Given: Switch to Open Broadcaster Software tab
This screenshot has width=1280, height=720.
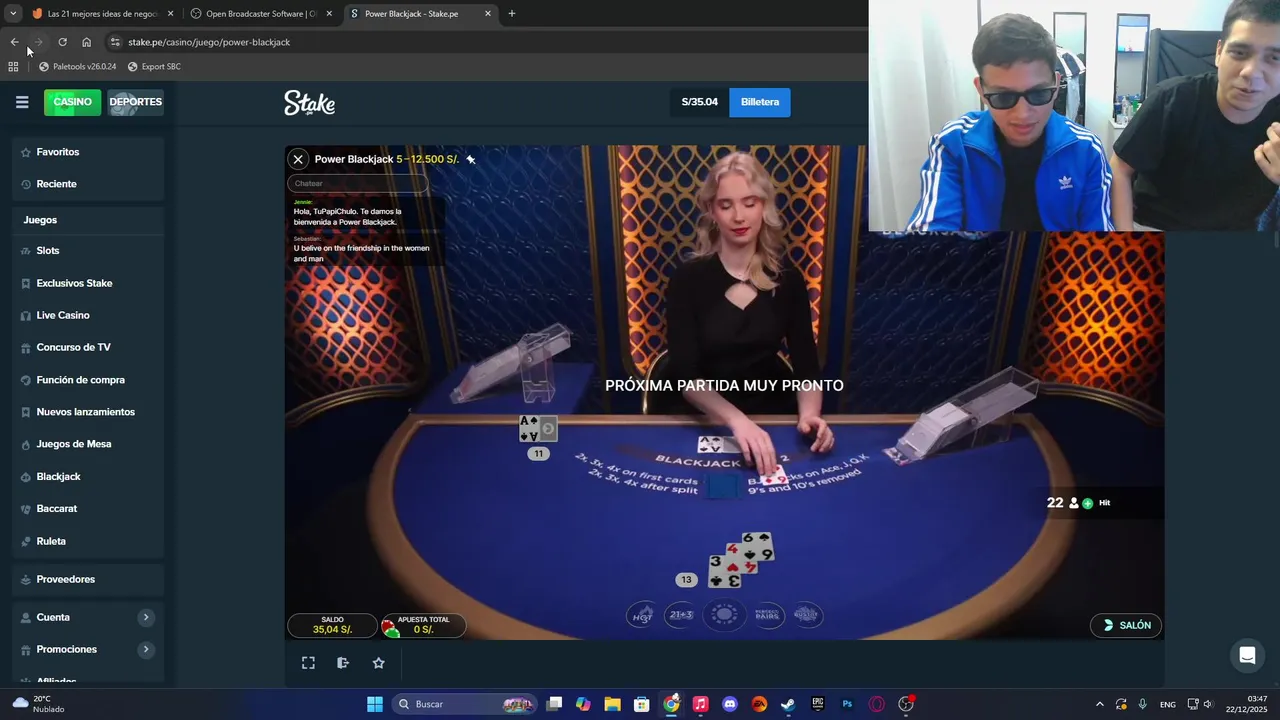Looking at the screenshot, I should (261, 14).
